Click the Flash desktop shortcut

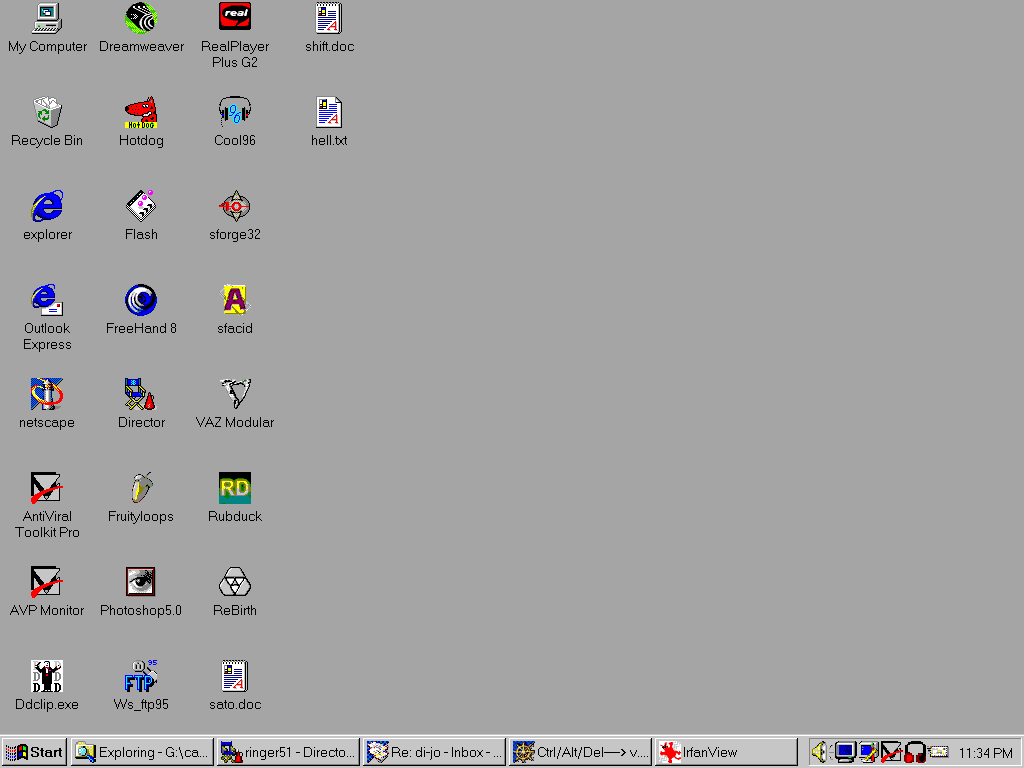coord(141,206)
